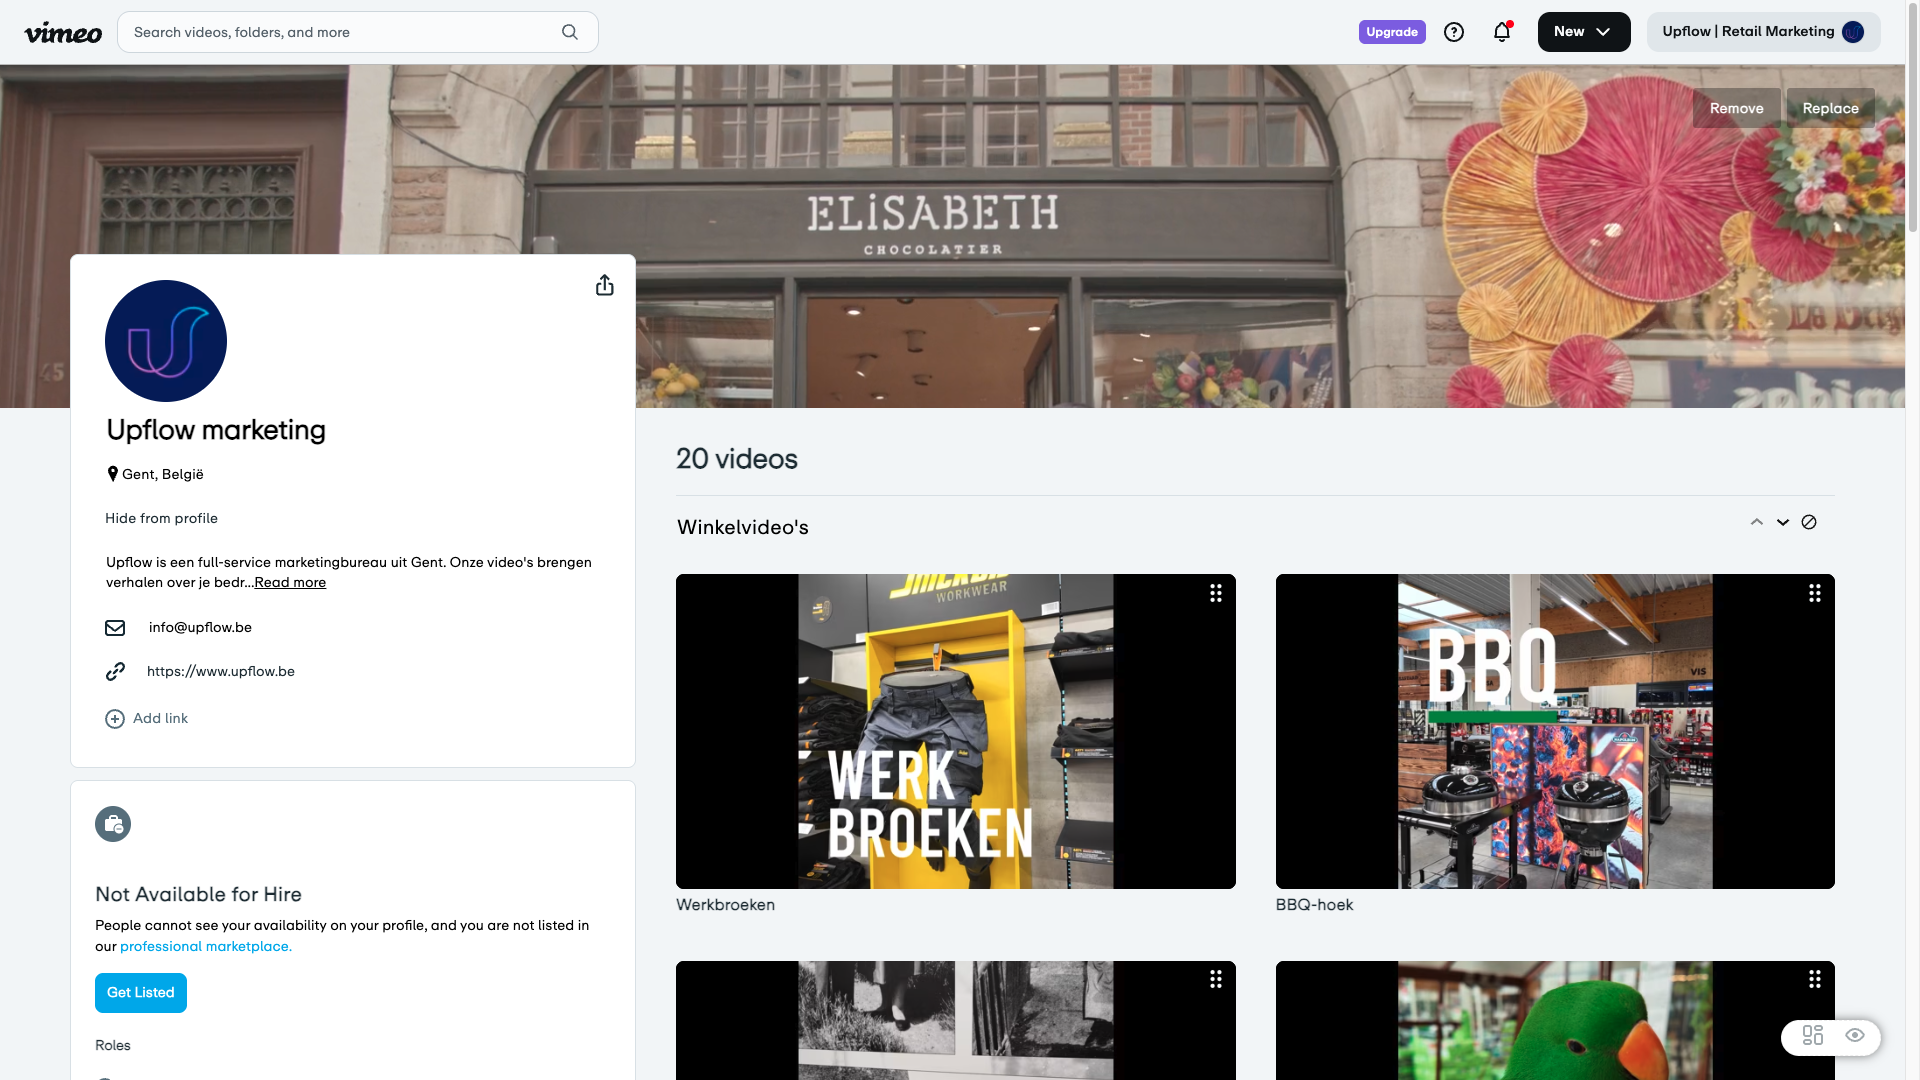Open the Upflow | Retail Marketing account menu

tap(1763, 32)
